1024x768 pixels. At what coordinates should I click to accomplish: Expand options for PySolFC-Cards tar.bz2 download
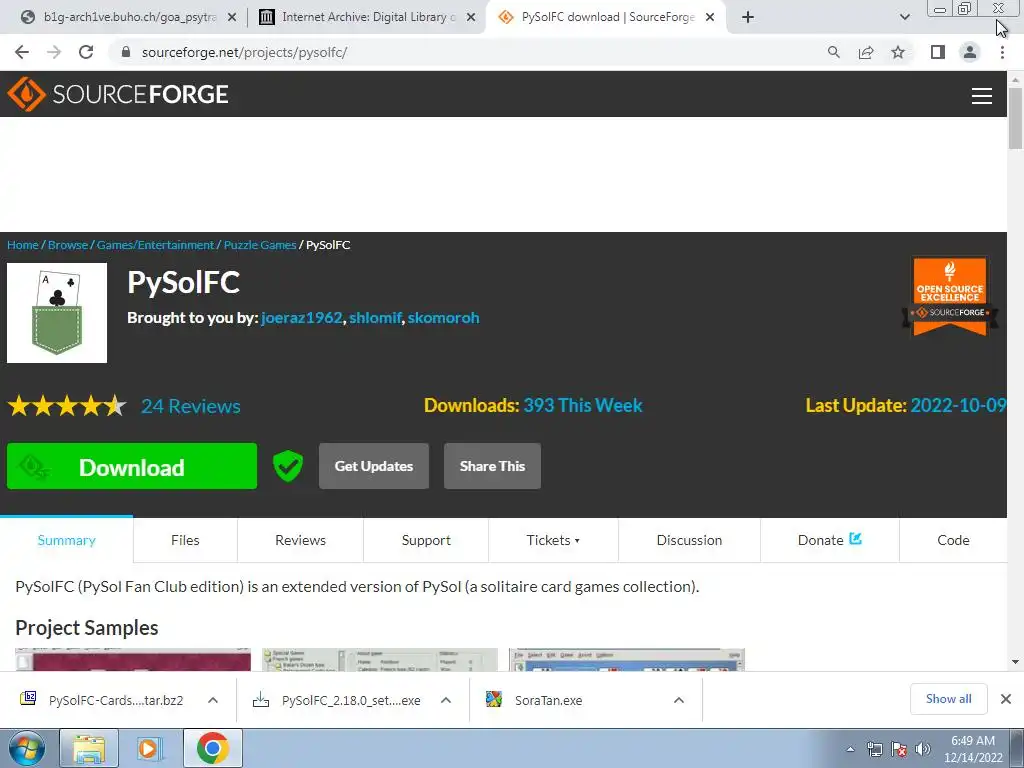coord(213,700)
